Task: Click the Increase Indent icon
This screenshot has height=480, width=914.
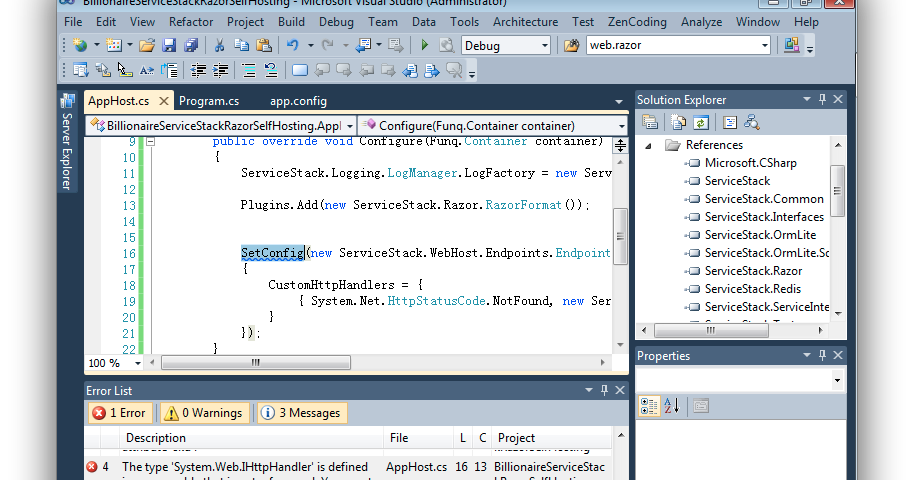Action: pos(220,71)
